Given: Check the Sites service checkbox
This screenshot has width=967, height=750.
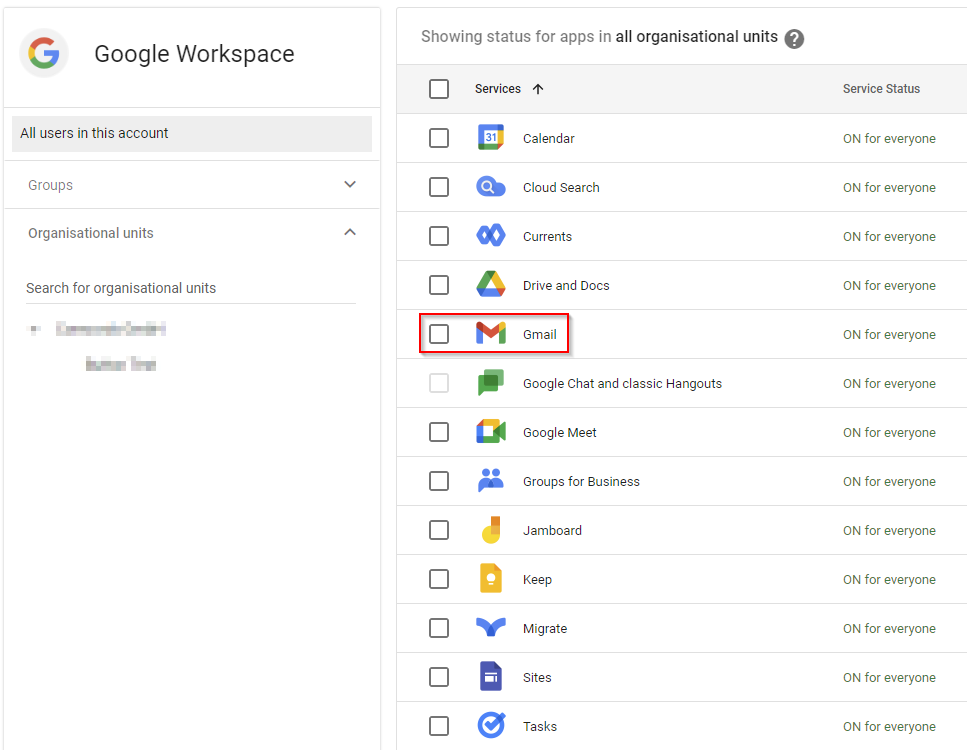Looking at the screenshot, I should point(439,677).
